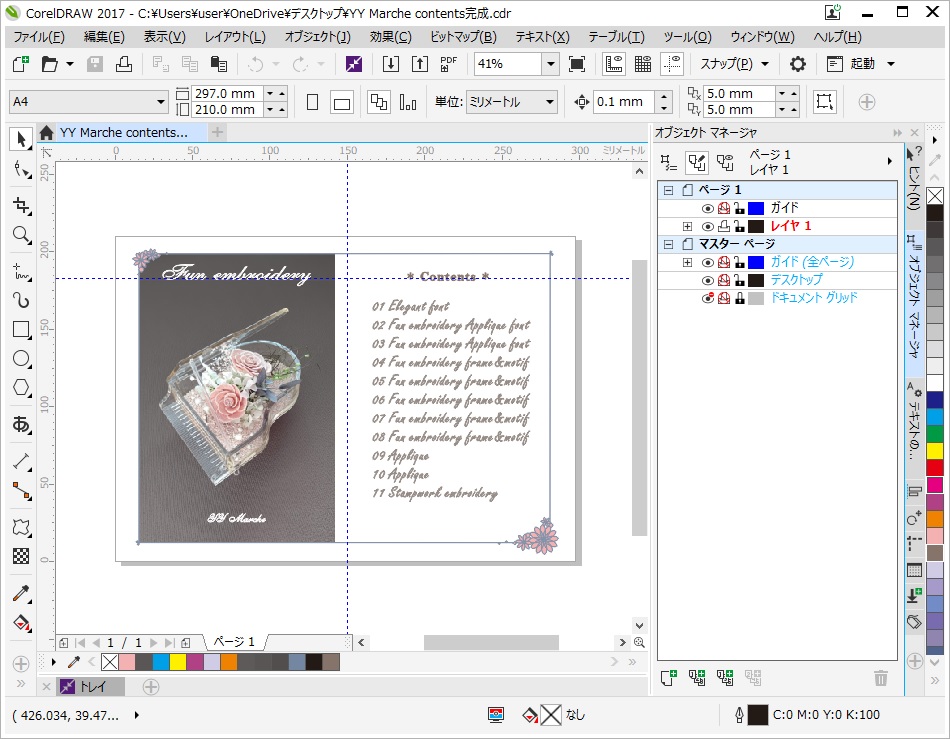Screen dimensions: 950x739
Task: Toggle visibility eye of デスクトップ layer
Action: (x=707, y=280)
